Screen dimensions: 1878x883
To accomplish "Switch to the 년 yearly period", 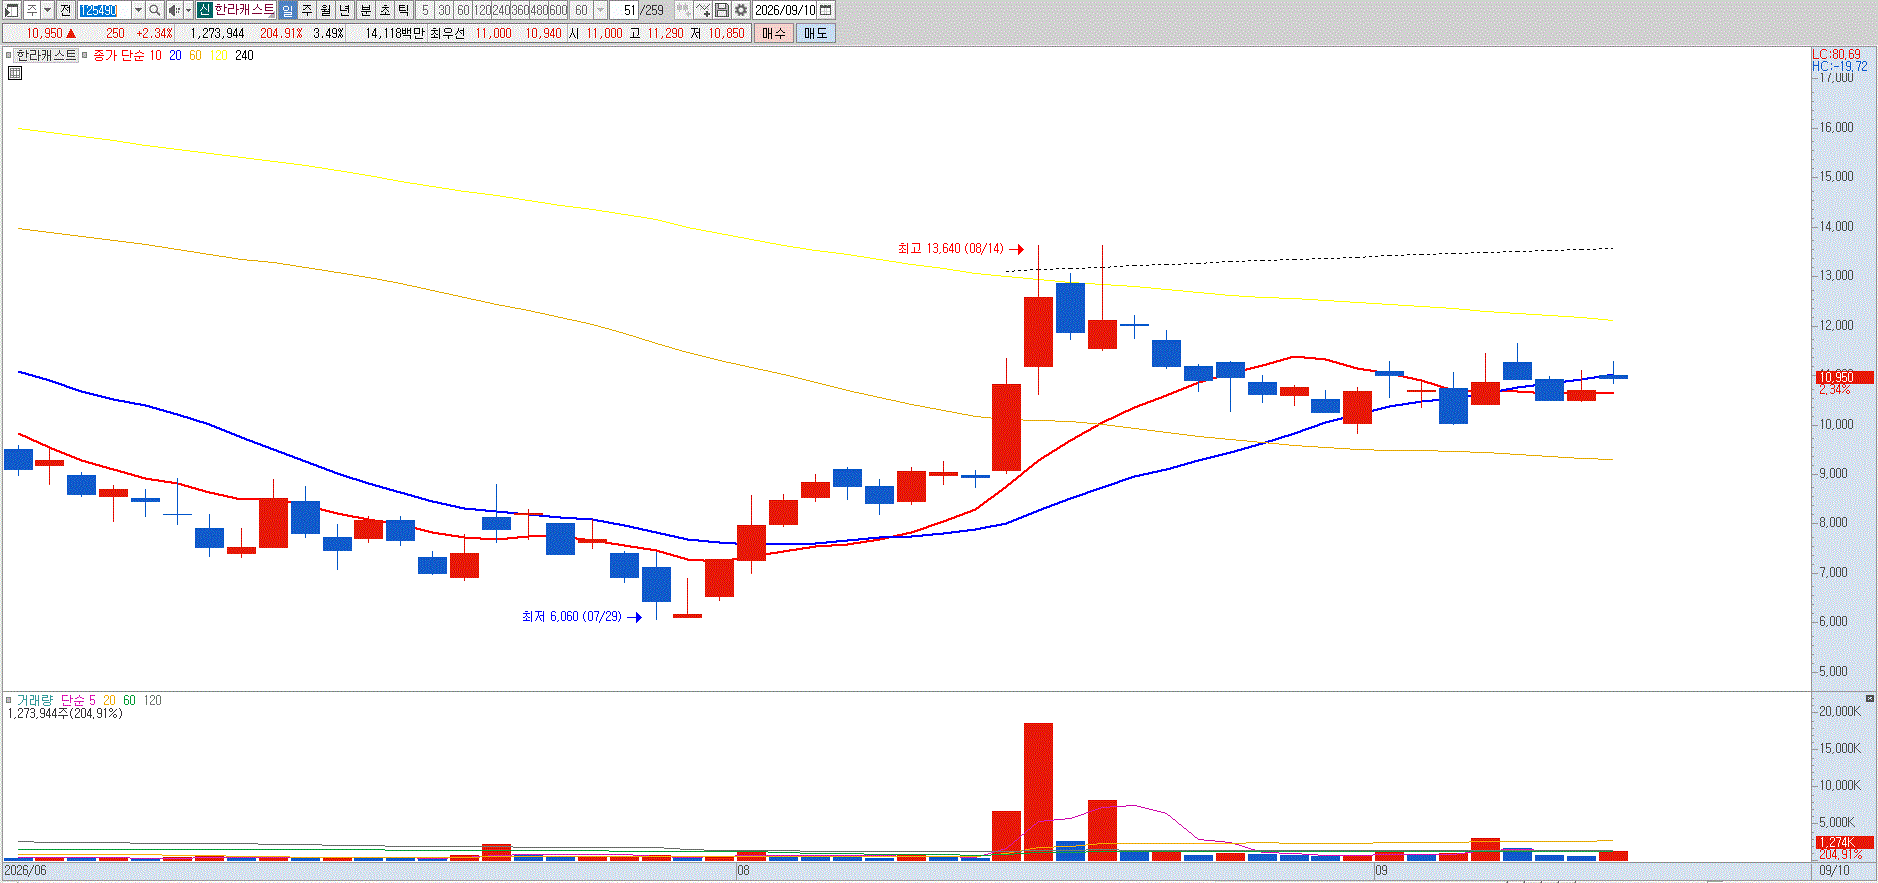I will click(x=345, y=10).
